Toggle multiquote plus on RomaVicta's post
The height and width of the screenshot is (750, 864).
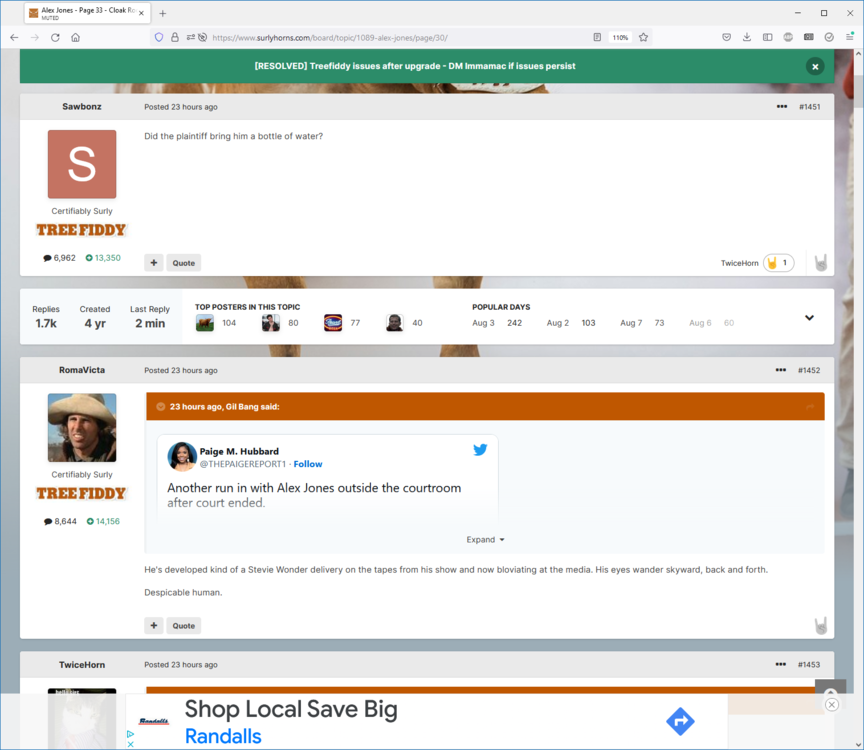(154, 626)
